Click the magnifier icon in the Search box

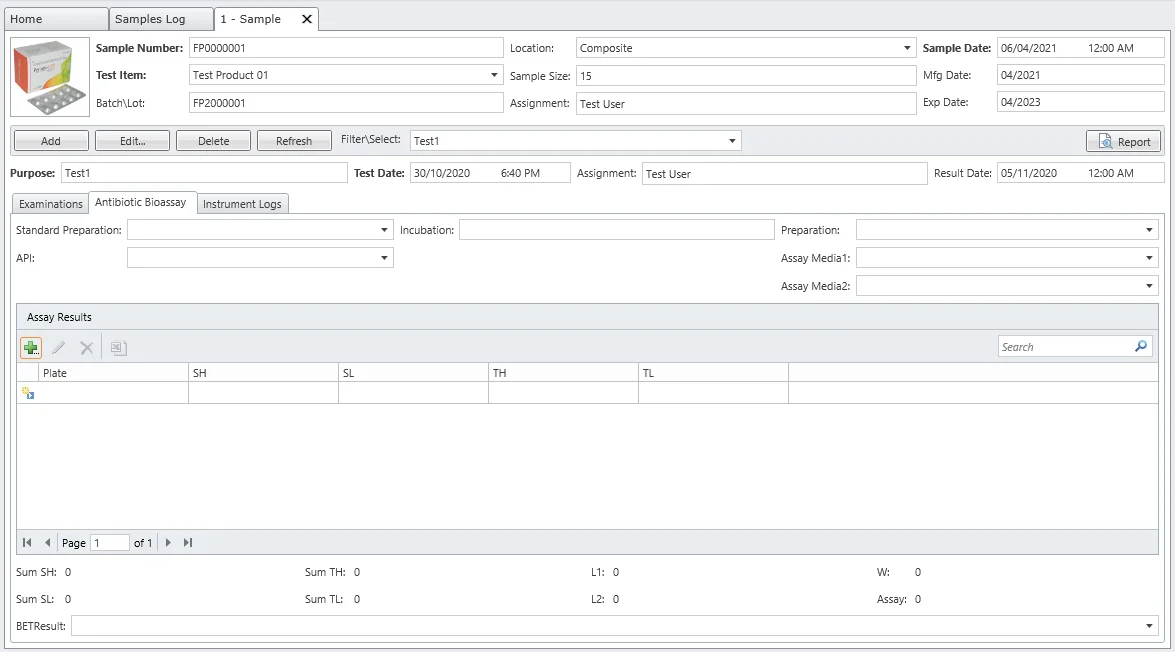(1141, 347)
